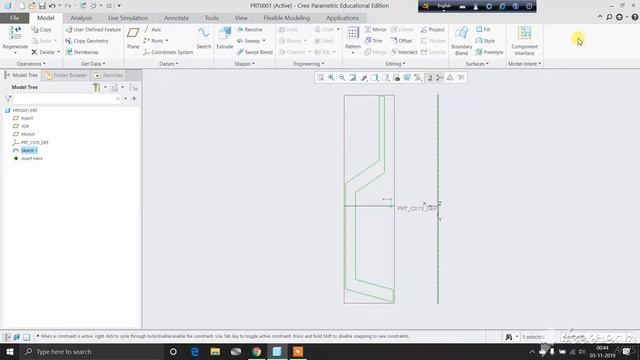Select the Project tool

point(432,29)
